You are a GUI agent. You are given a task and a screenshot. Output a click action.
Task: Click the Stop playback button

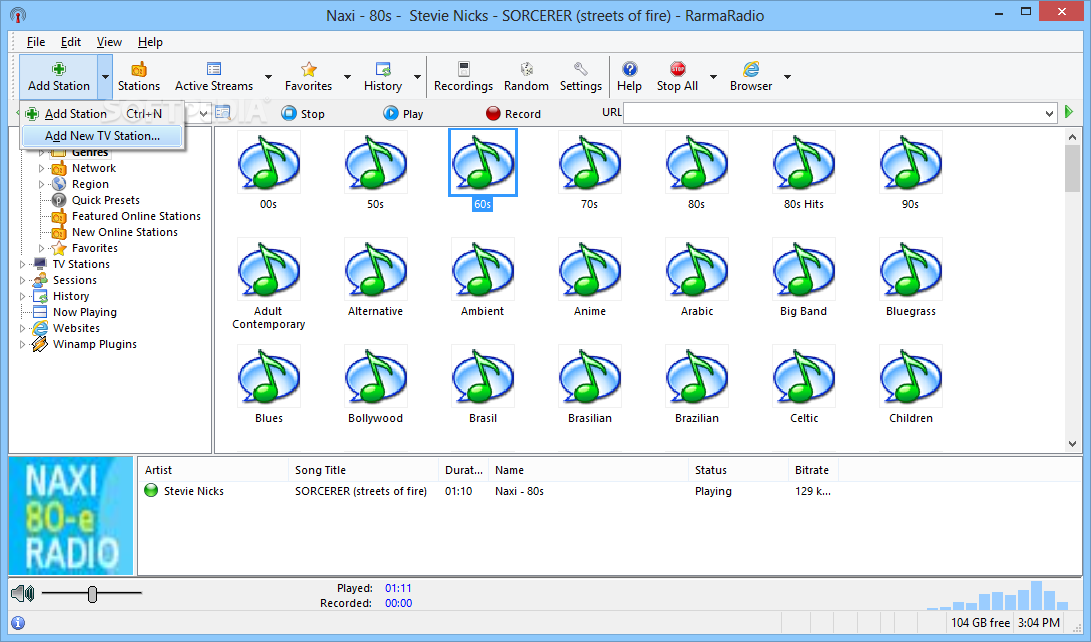(x=303, y=113)
